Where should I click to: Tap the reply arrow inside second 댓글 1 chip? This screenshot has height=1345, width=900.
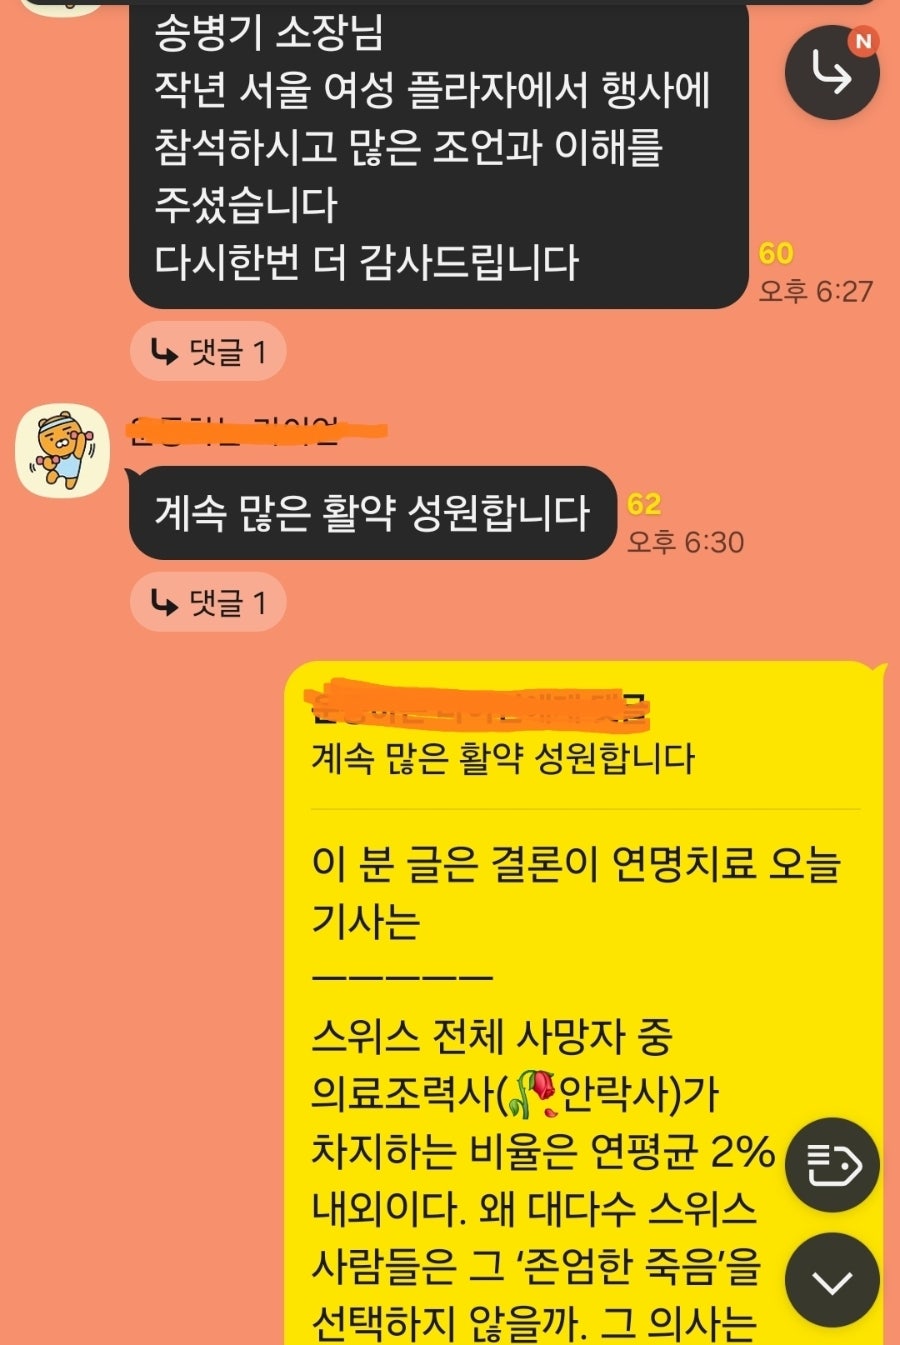pos(163,602)
